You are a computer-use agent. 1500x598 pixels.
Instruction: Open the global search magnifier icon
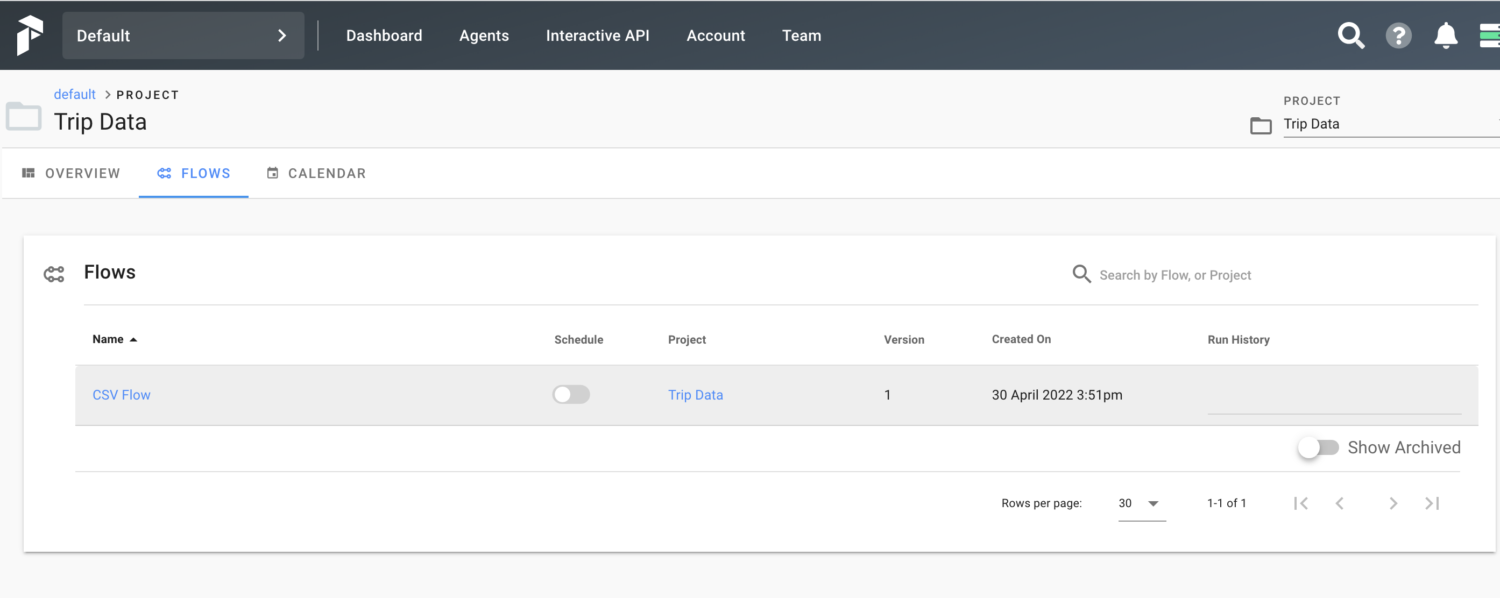(1351, 36)
